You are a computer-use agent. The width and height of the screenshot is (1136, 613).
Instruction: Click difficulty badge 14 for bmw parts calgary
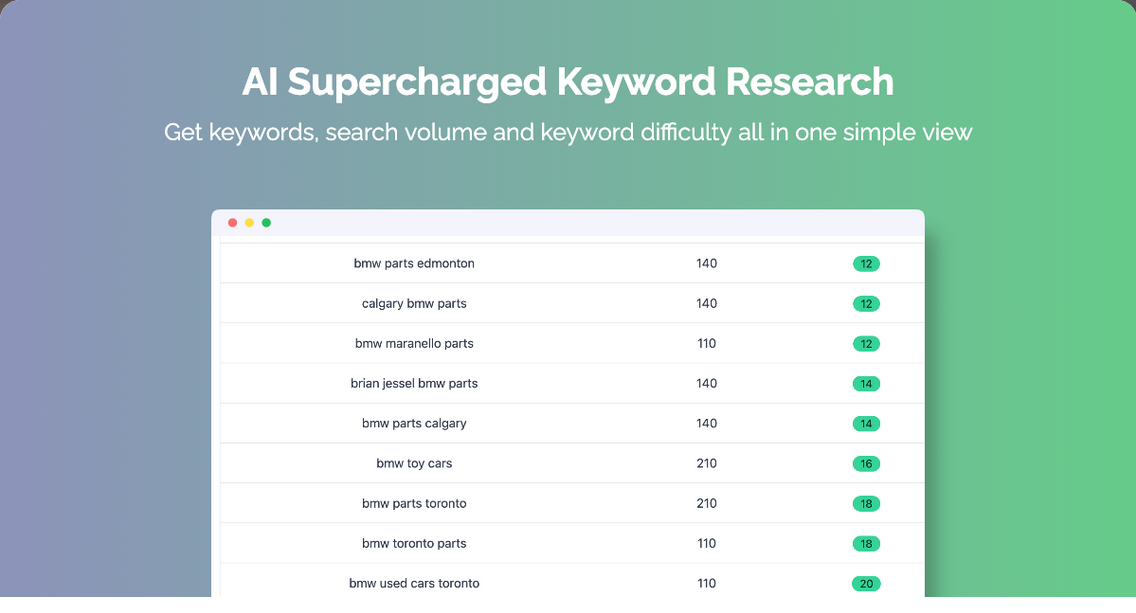pyautogui.click(x=866, y=424)
